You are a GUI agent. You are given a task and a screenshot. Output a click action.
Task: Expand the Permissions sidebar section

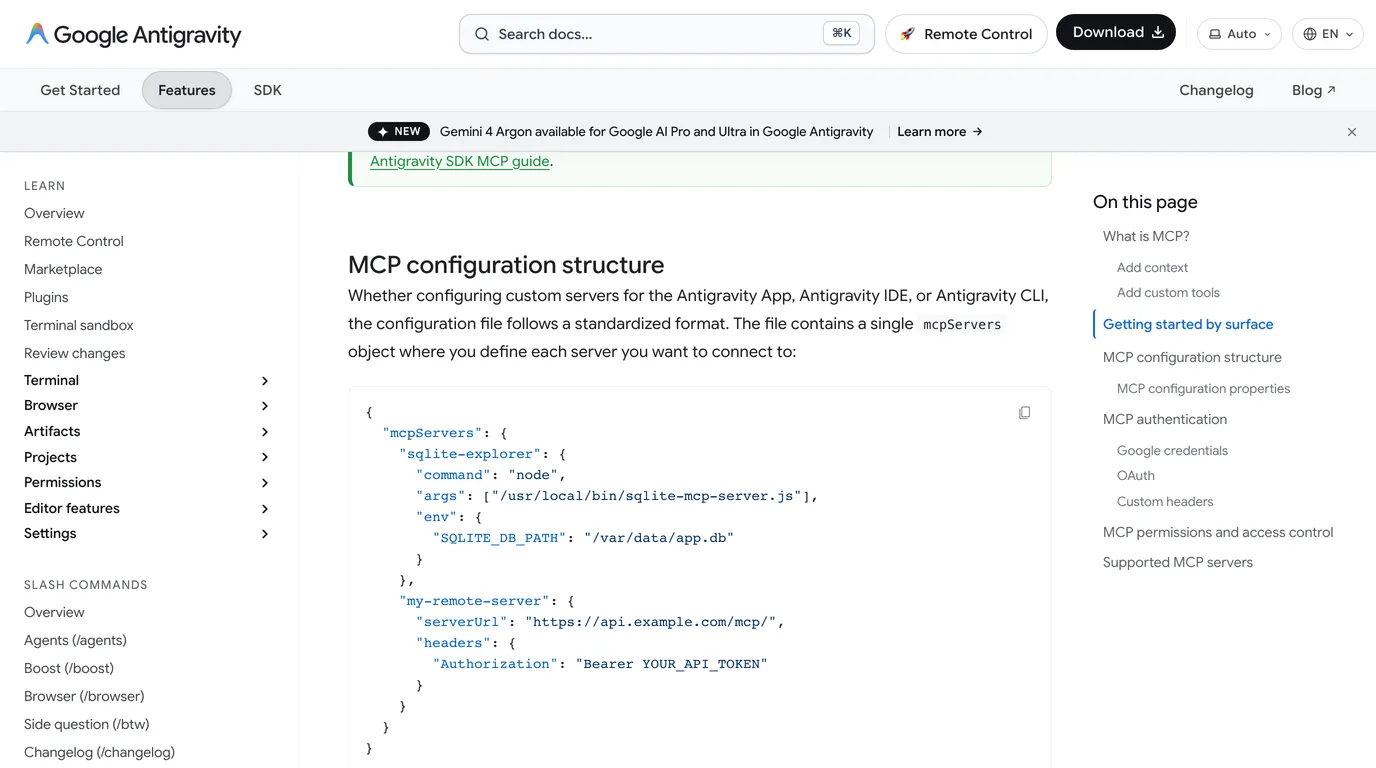[147, 482]
